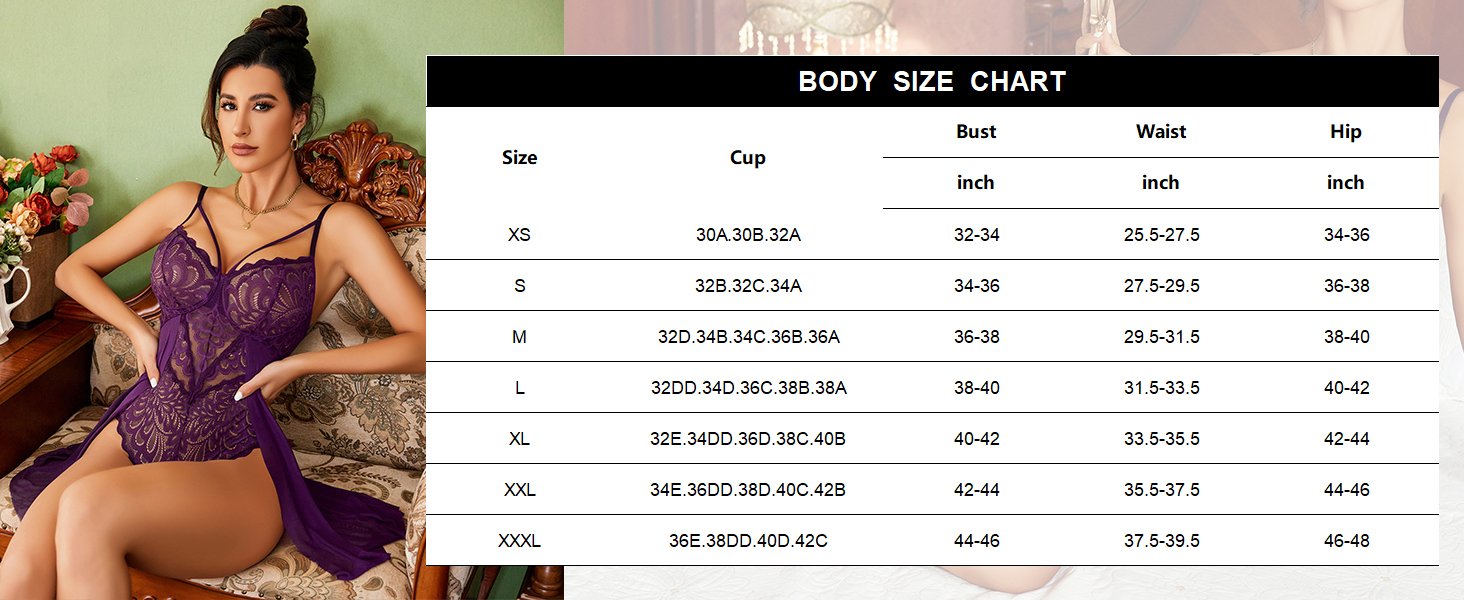Click the Cup column header
The height and width of the screenshot is (600, 1464).
click(x=747, y=157)
